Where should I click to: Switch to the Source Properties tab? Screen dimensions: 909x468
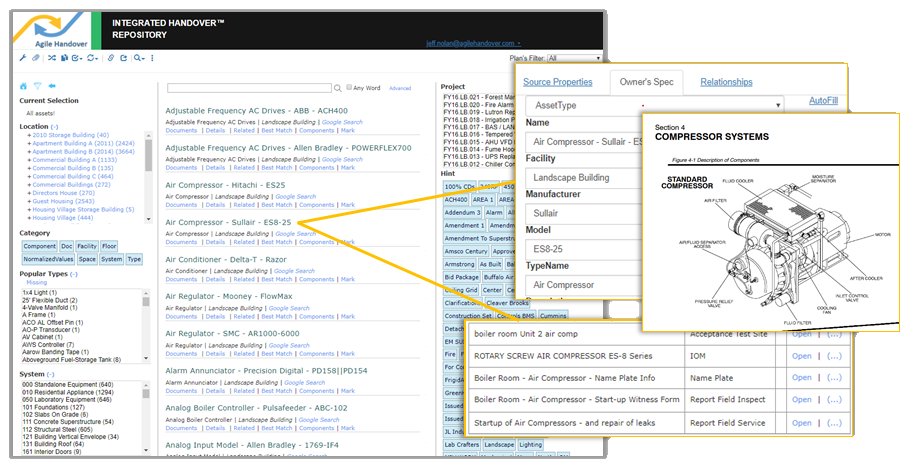click(x=558, y=82)
